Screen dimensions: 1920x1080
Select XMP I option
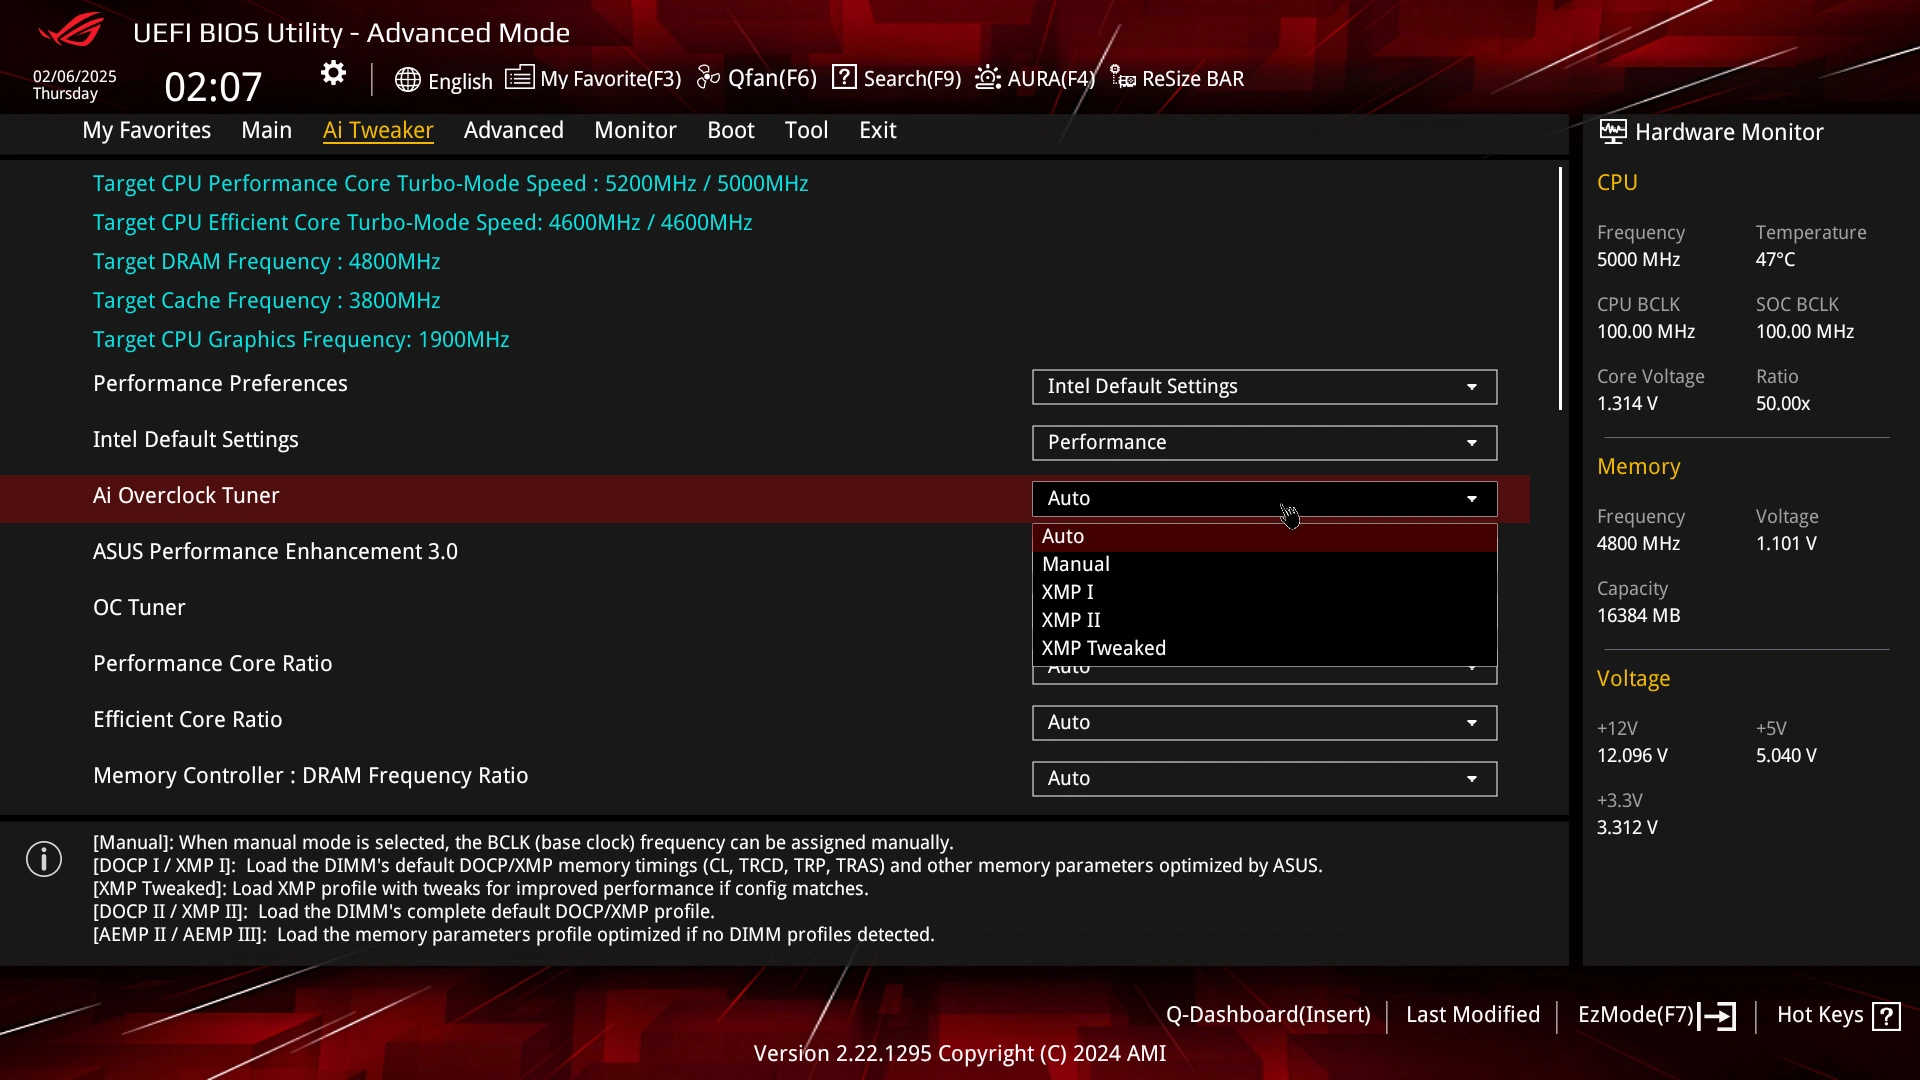pos(1264,593)
